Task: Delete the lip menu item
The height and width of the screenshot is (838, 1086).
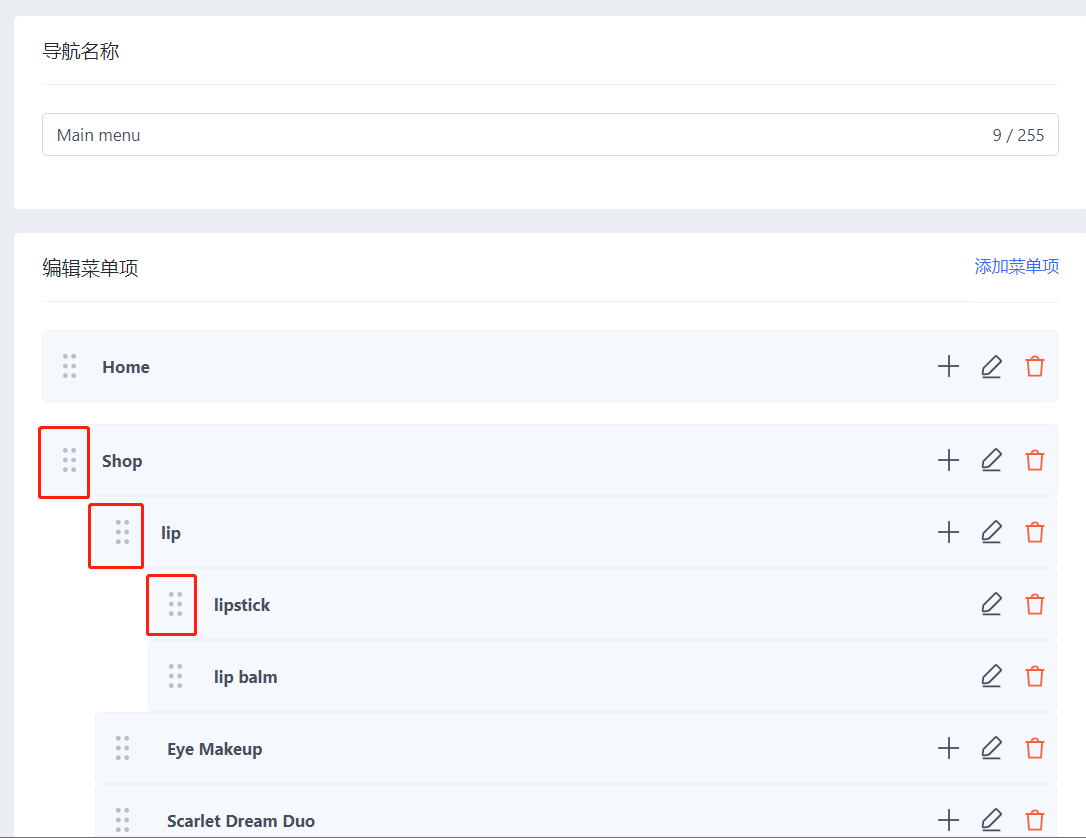Action: [1035, 533]
